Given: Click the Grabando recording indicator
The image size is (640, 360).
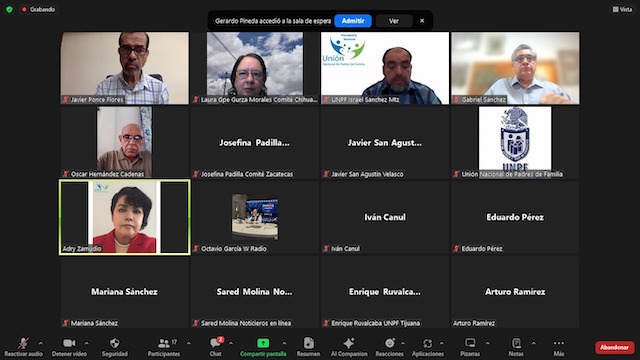Looking at the screenshot, I should (x=38, y=9).
